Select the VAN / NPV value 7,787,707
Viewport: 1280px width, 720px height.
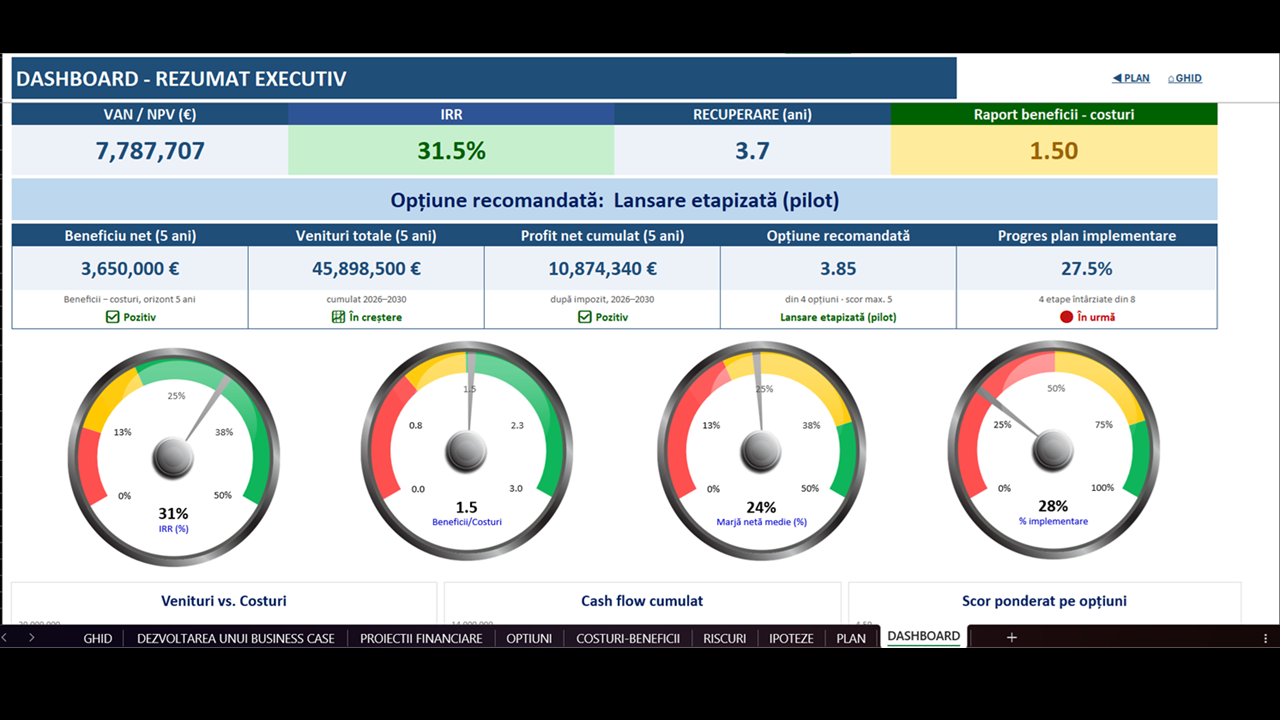tap(150, 151)
